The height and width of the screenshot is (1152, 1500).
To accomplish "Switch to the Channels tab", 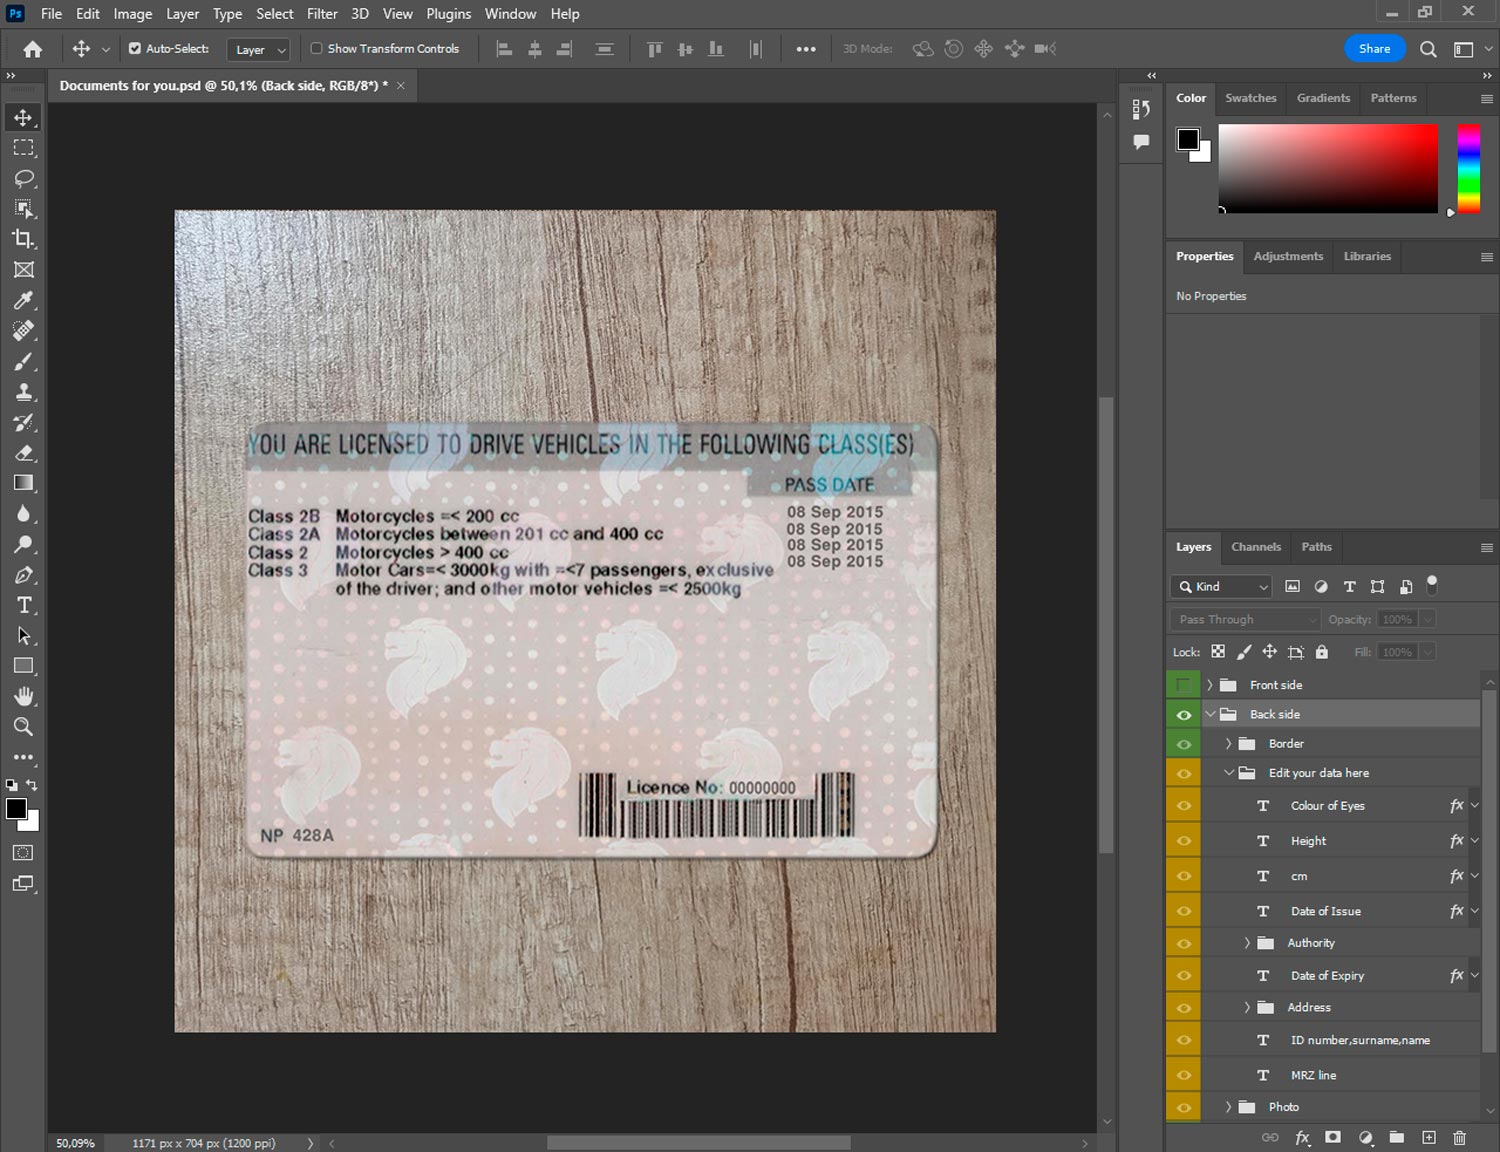I will pyautogui.click(x=1255, y=547).
